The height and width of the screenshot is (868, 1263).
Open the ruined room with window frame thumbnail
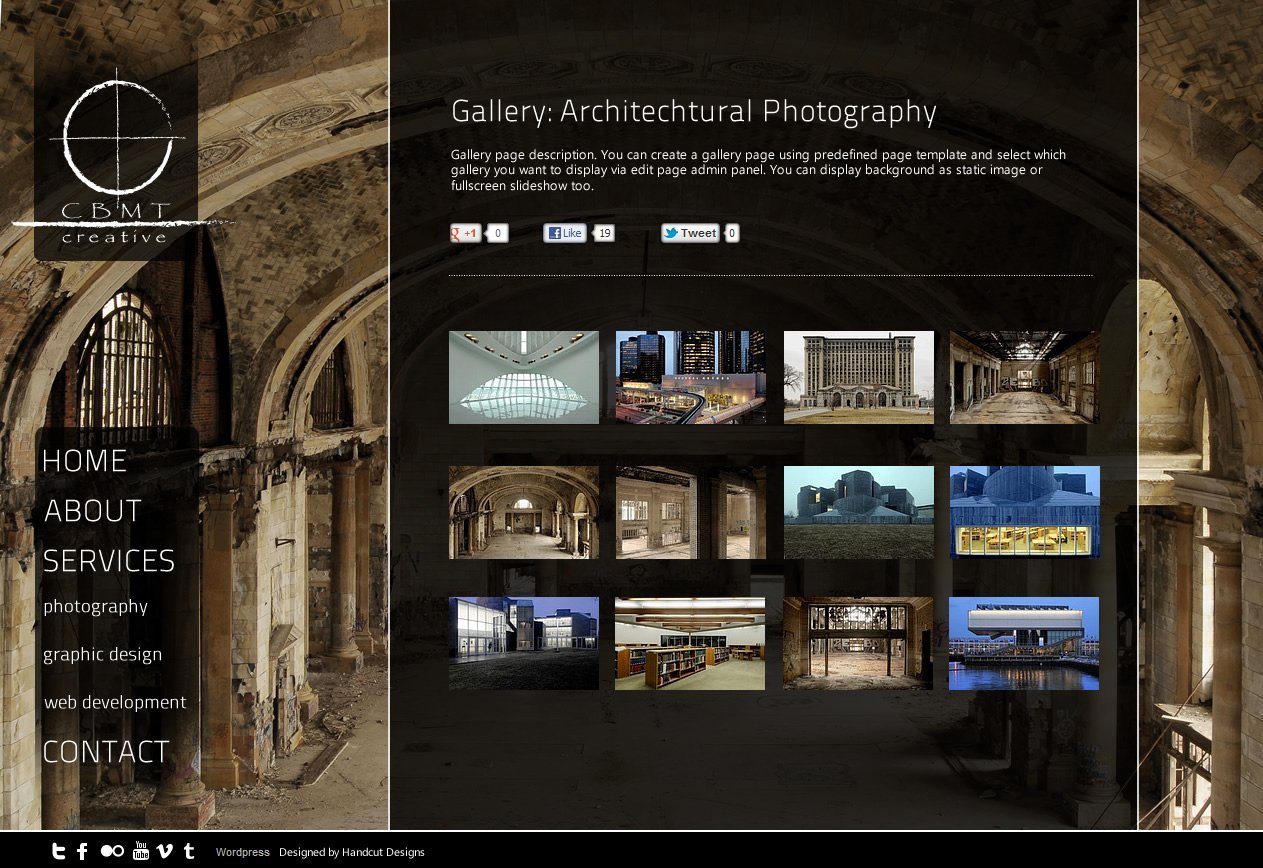tap(858, 644)
